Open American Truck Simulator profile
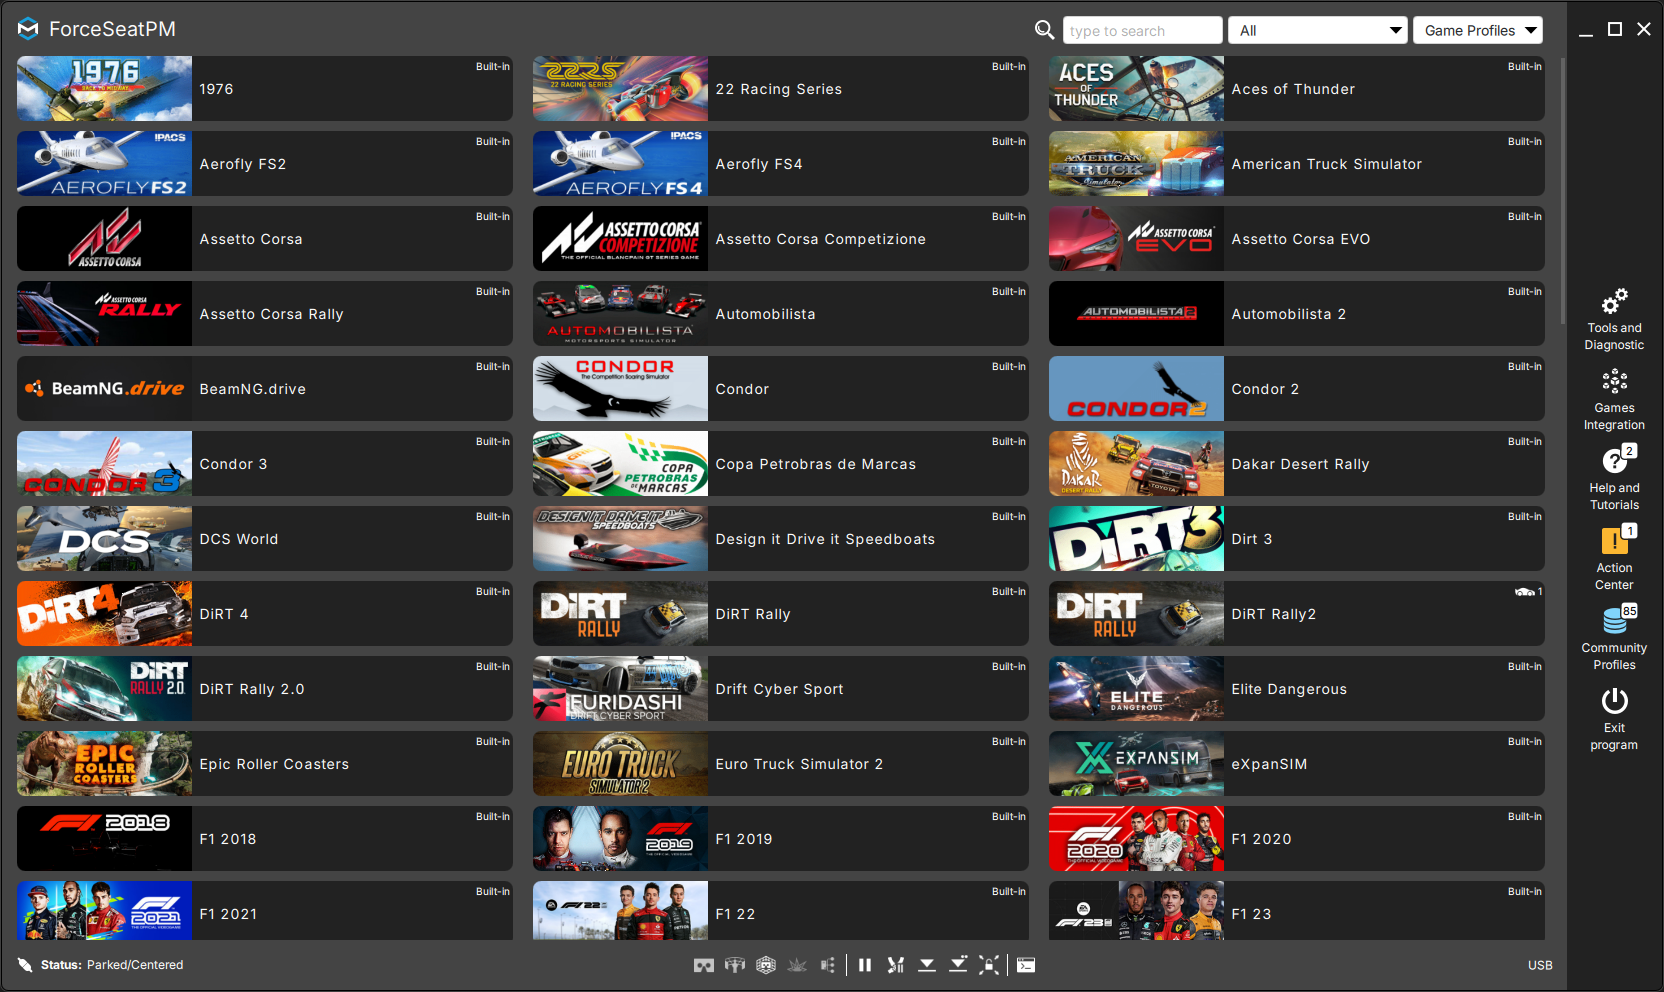The width and height of the screenshot is (1664, 992). click(1297, 163)
